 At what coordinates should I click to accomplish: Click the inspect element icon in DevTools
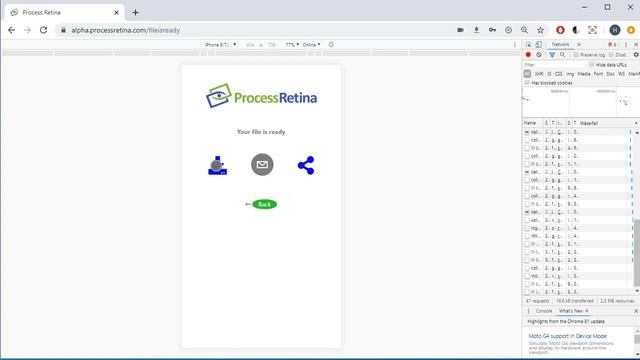tap(529, 44)
